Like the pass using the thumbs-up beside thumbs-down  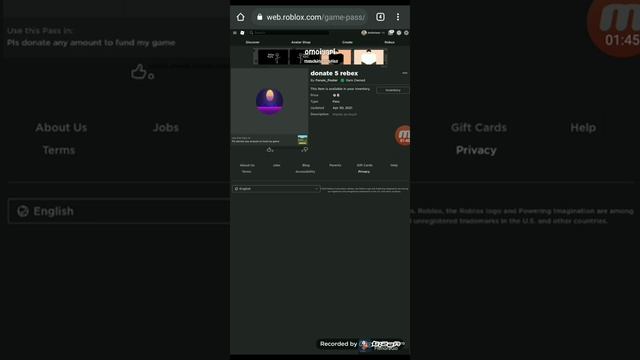point(270,150)
